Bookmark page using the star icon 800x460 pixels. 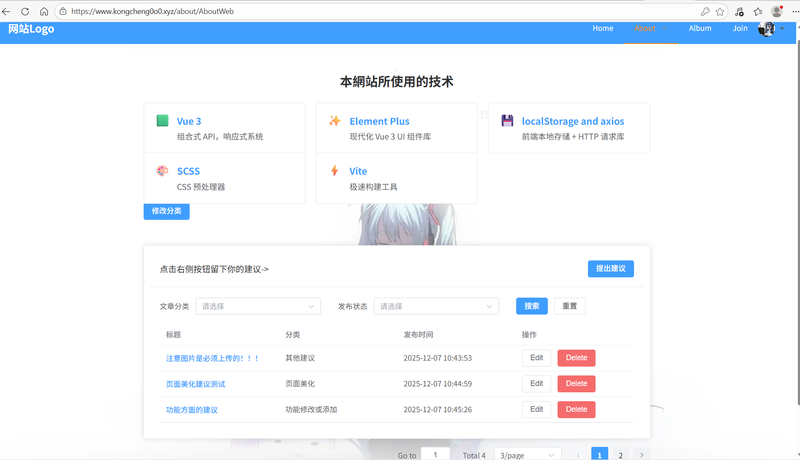point(720,11)
